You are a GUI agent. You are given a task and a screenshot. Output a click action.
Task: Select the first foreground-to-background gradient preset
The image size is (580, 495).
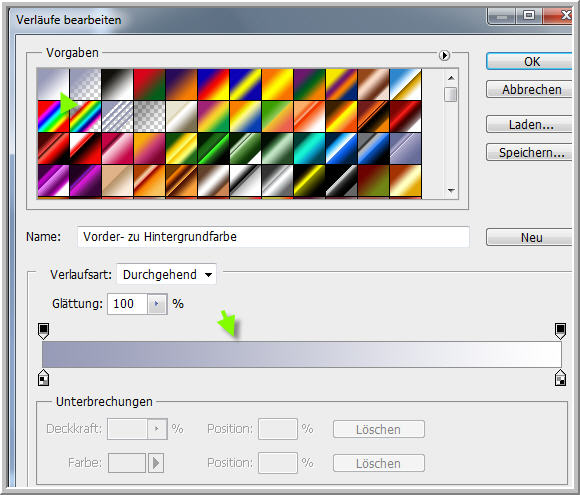tap(53, 84)
